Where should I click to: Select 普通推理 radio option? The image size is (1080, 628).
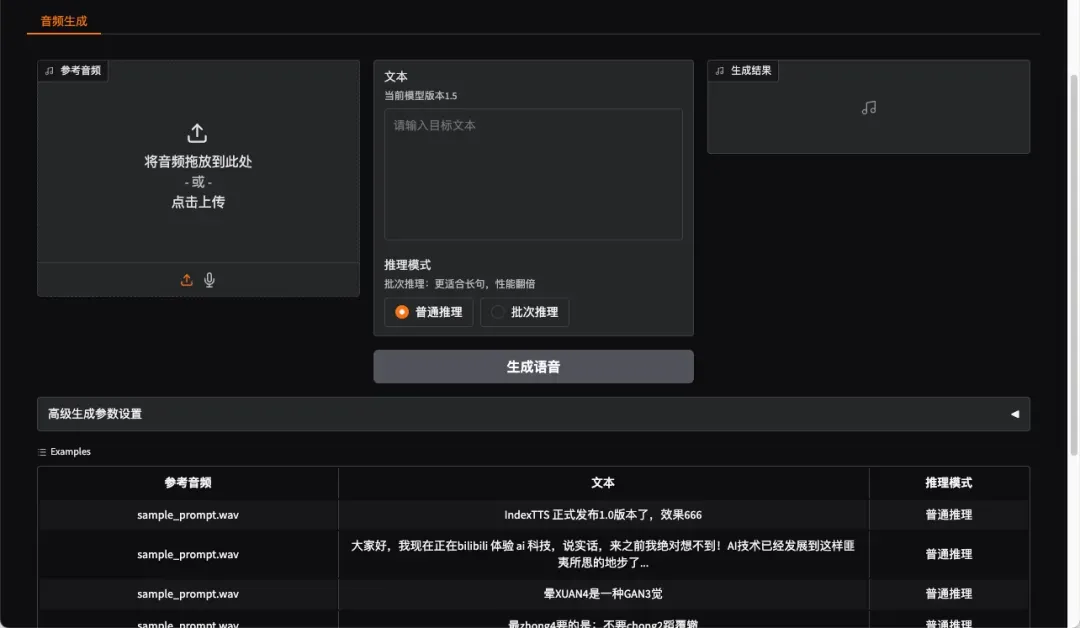(x=402, y=312)
